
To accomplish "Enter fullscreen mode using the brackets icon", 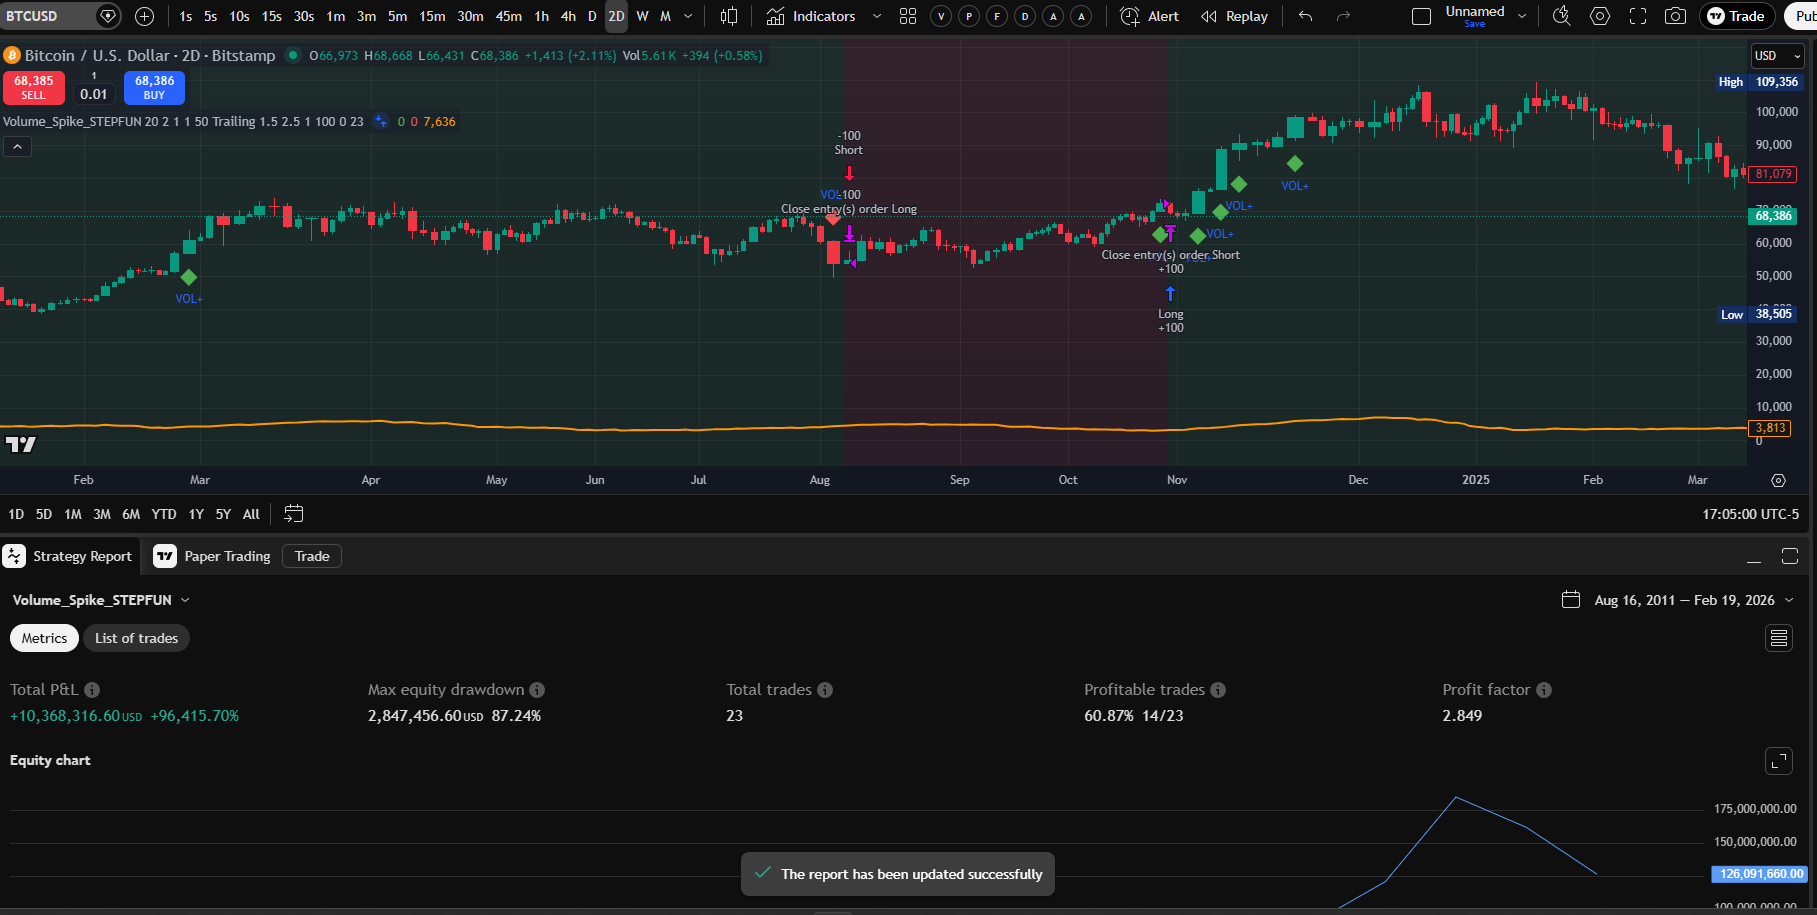I will (x=1637, y=16).
